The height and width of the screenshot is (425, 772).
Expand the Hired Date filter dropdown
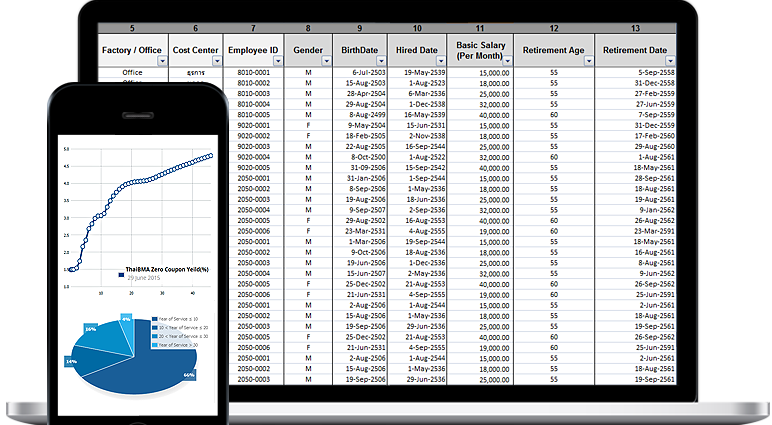coord(441,61)
